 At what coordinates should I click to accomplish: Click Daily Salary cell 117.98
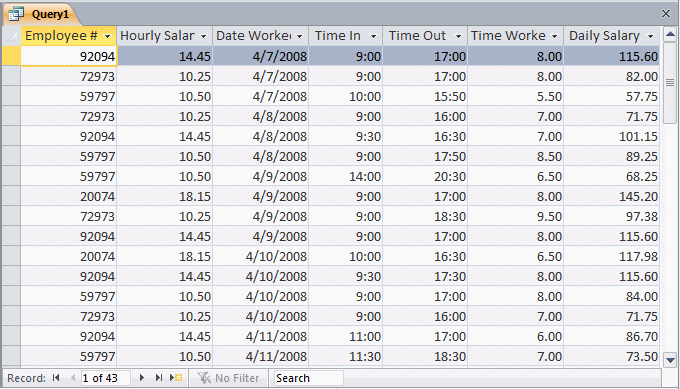(611, 256)
